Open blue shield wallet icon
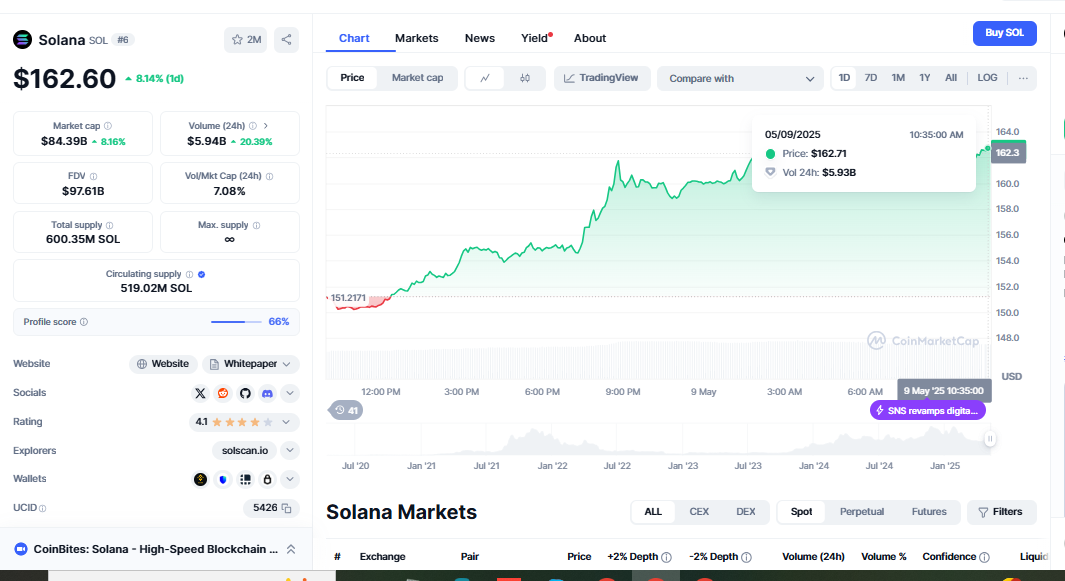 point(223,480)
